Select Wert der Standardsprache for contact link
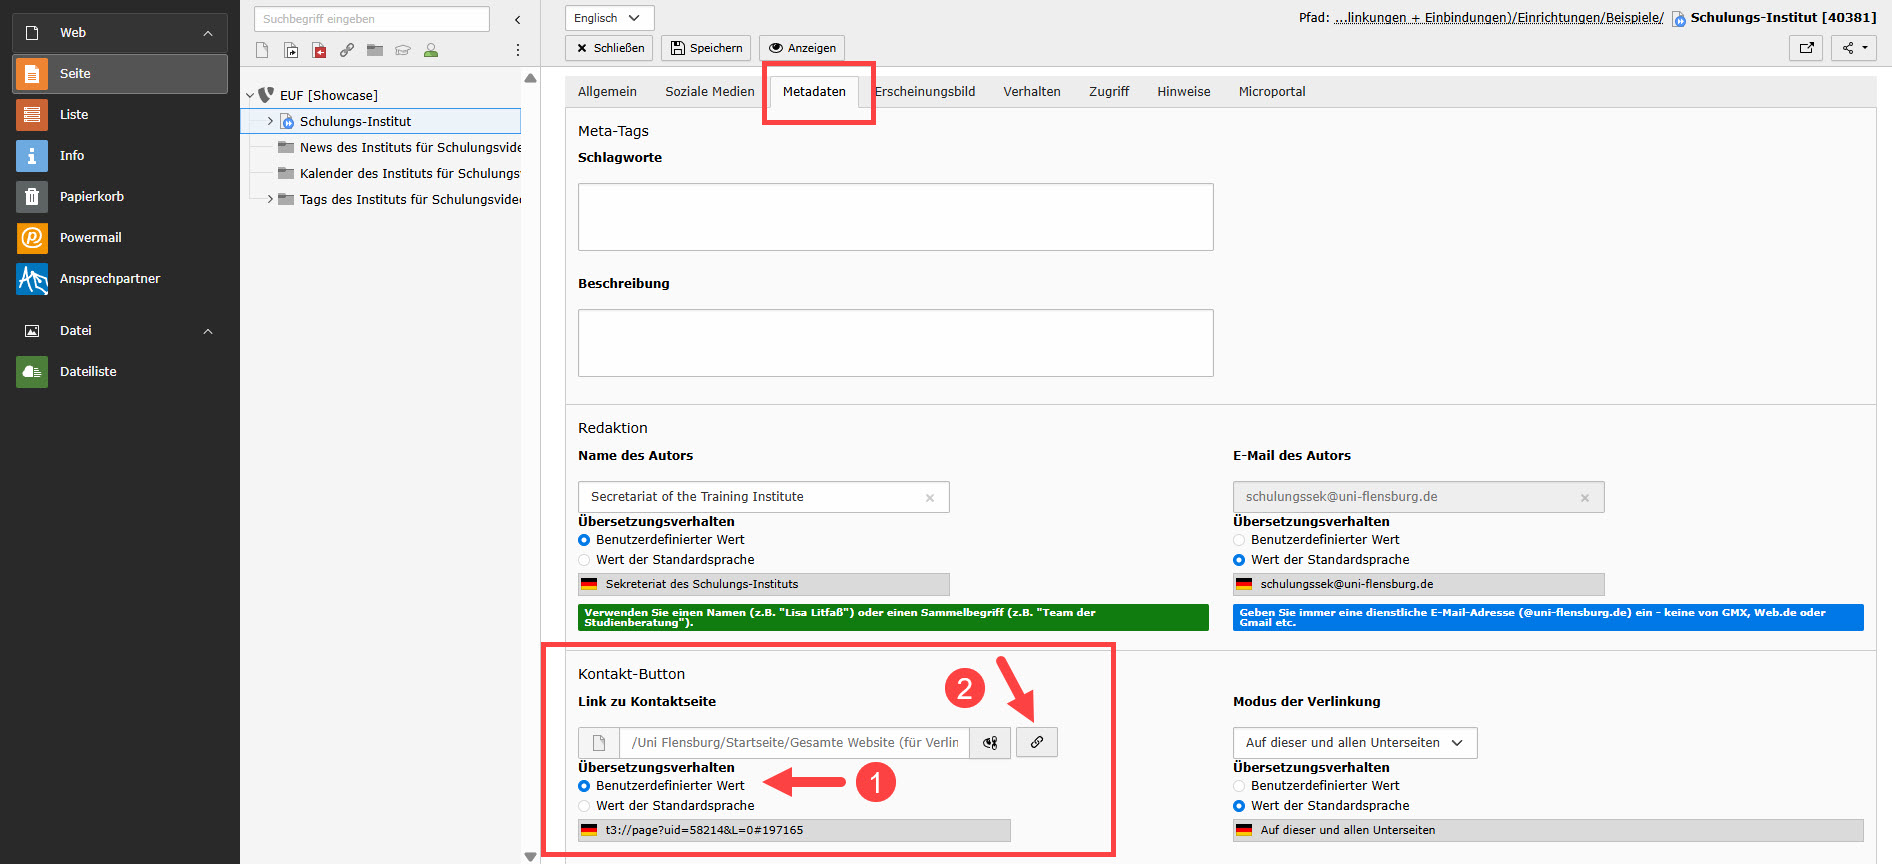Image resolution: width=1892 pixels, height=864 pixels. pos(585,806)
